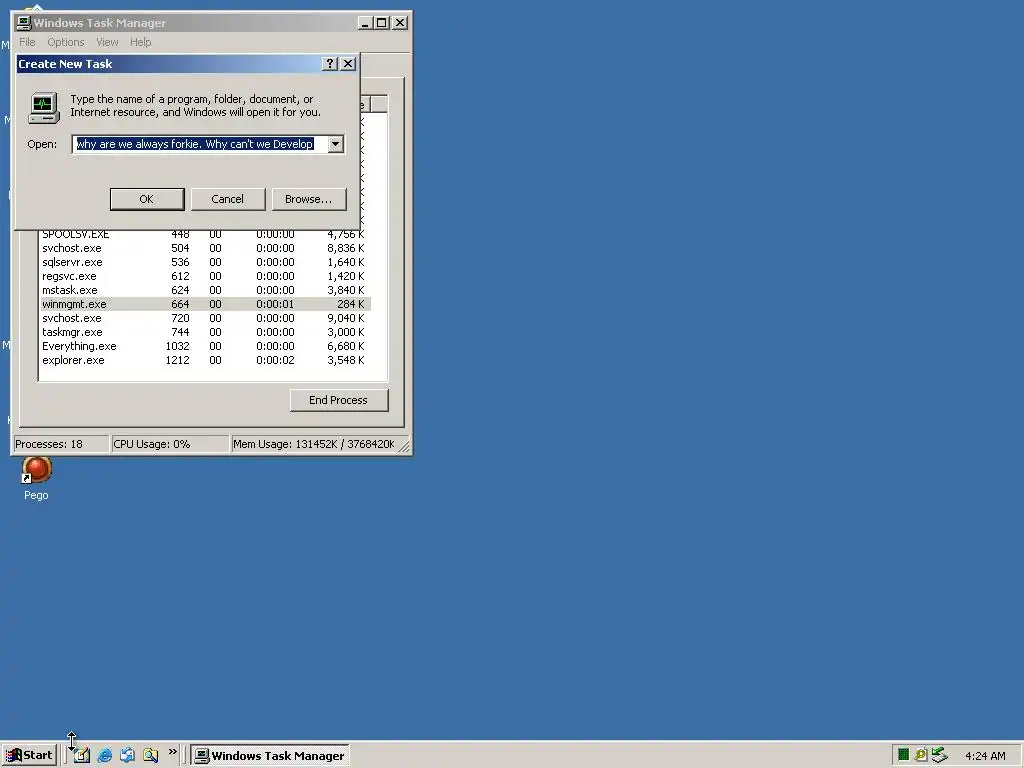Click the question mark help button

(x=330, y=64)
